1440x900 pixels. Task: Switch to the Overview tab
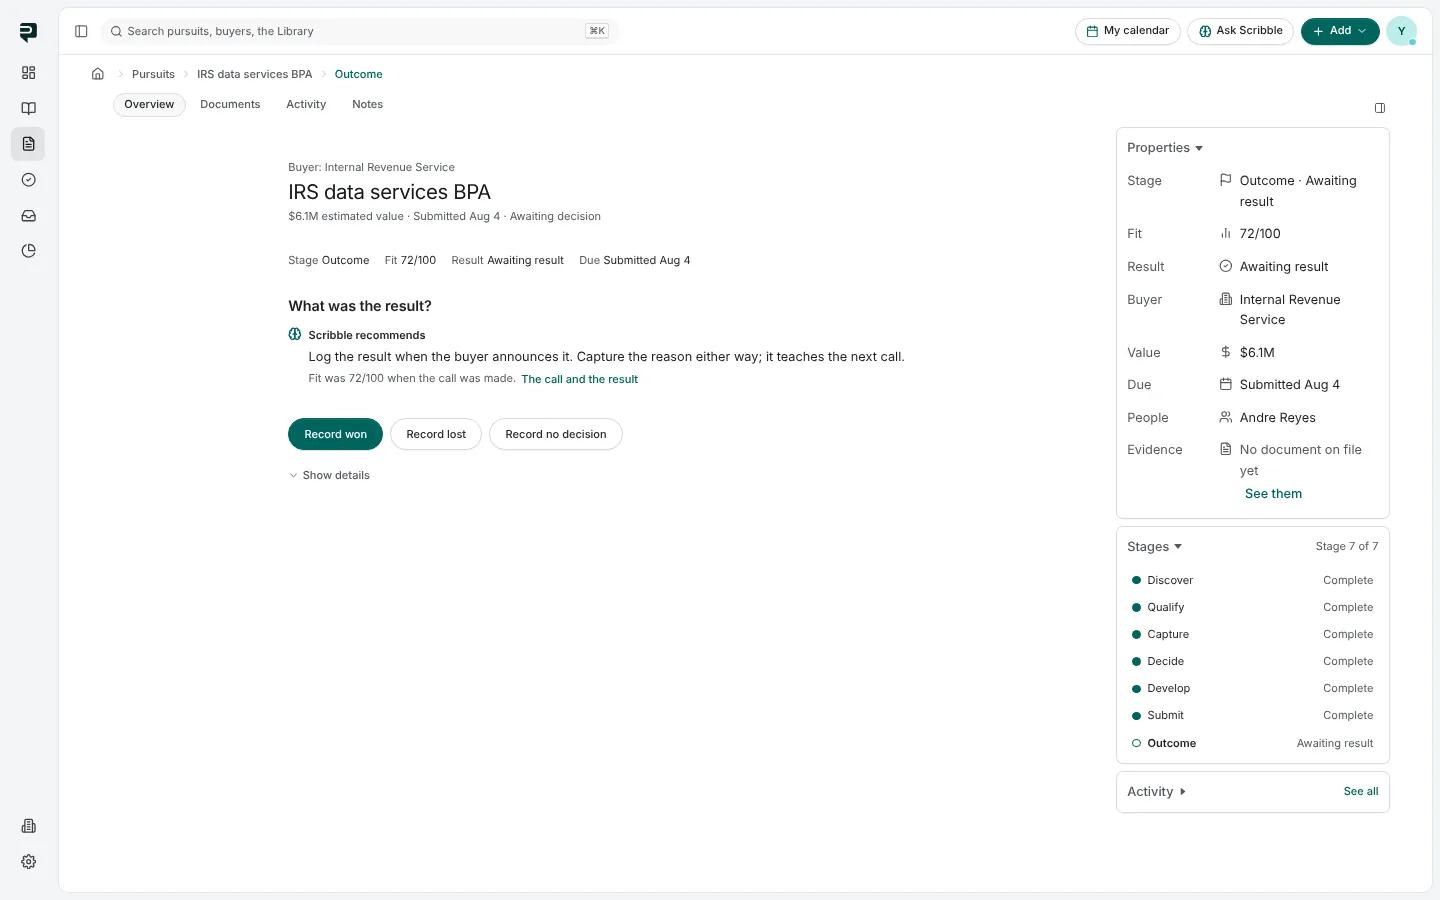(x=149, y=104)
